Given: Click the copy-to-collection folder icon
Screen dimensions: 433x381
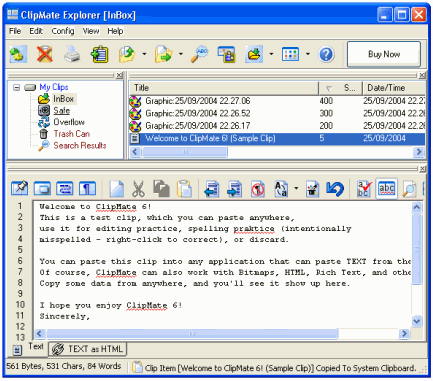Looking at the screenshot, I should coord(127,54).
